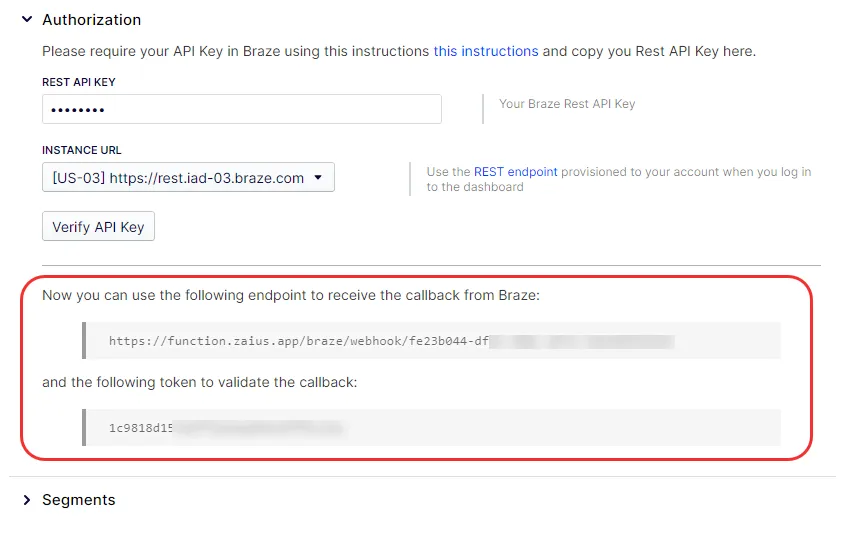Image resolution: width=842 pixels, height=535 pixels.
Task: Click the "Your Braze Rest API Key" hint
Action: pos(567,104)
